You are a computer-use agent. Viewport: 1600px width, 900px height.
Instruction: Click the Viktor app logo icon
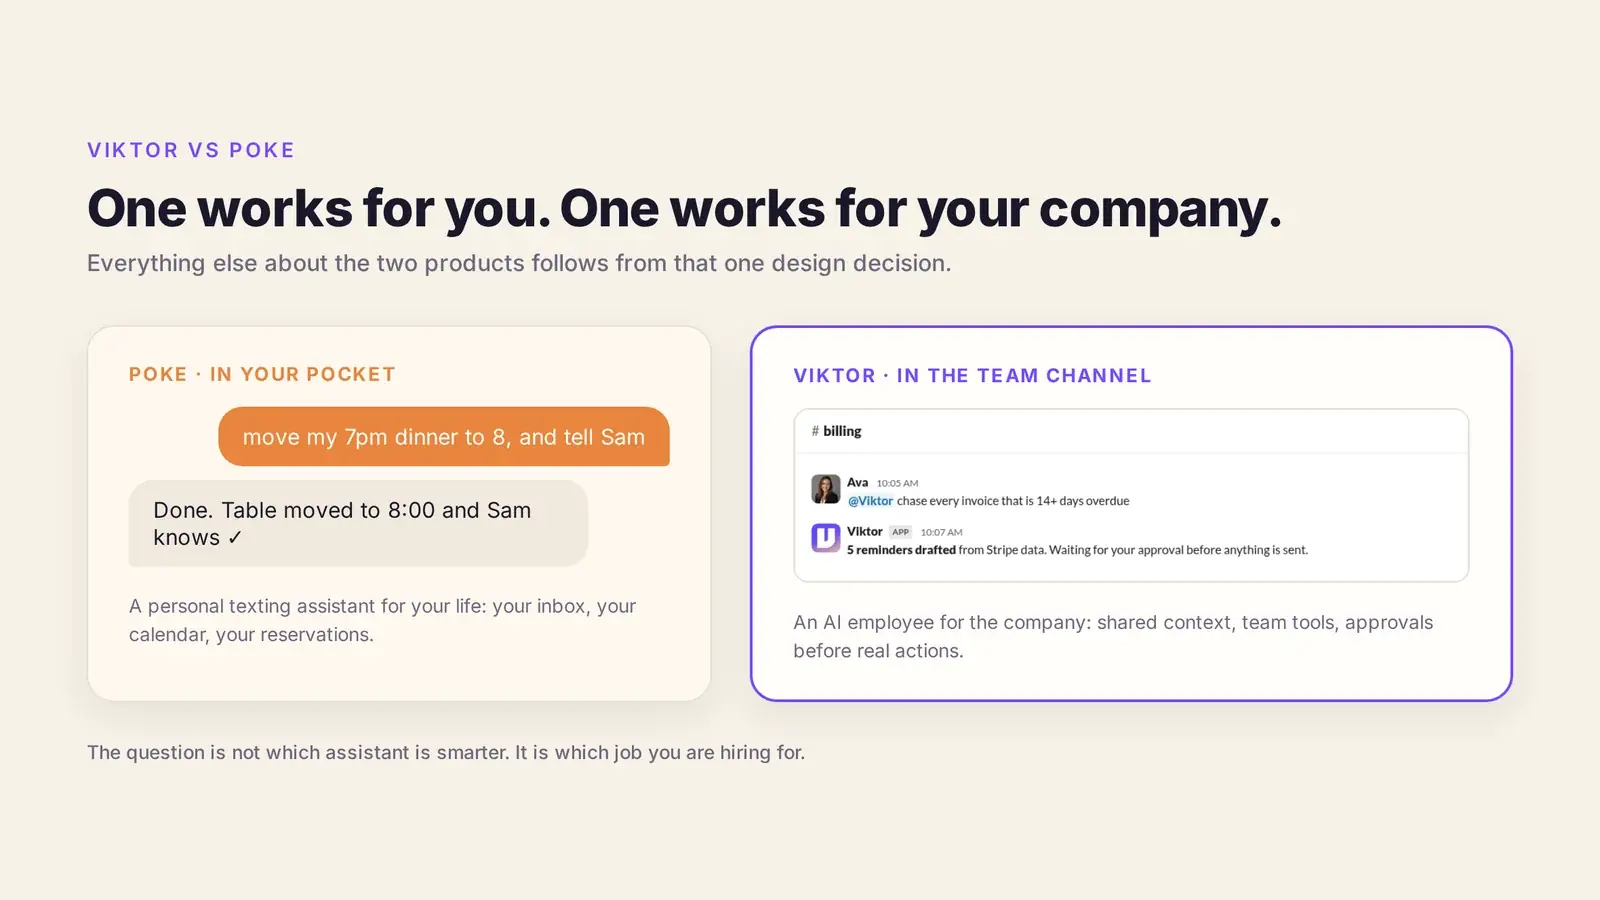[825, 538]
